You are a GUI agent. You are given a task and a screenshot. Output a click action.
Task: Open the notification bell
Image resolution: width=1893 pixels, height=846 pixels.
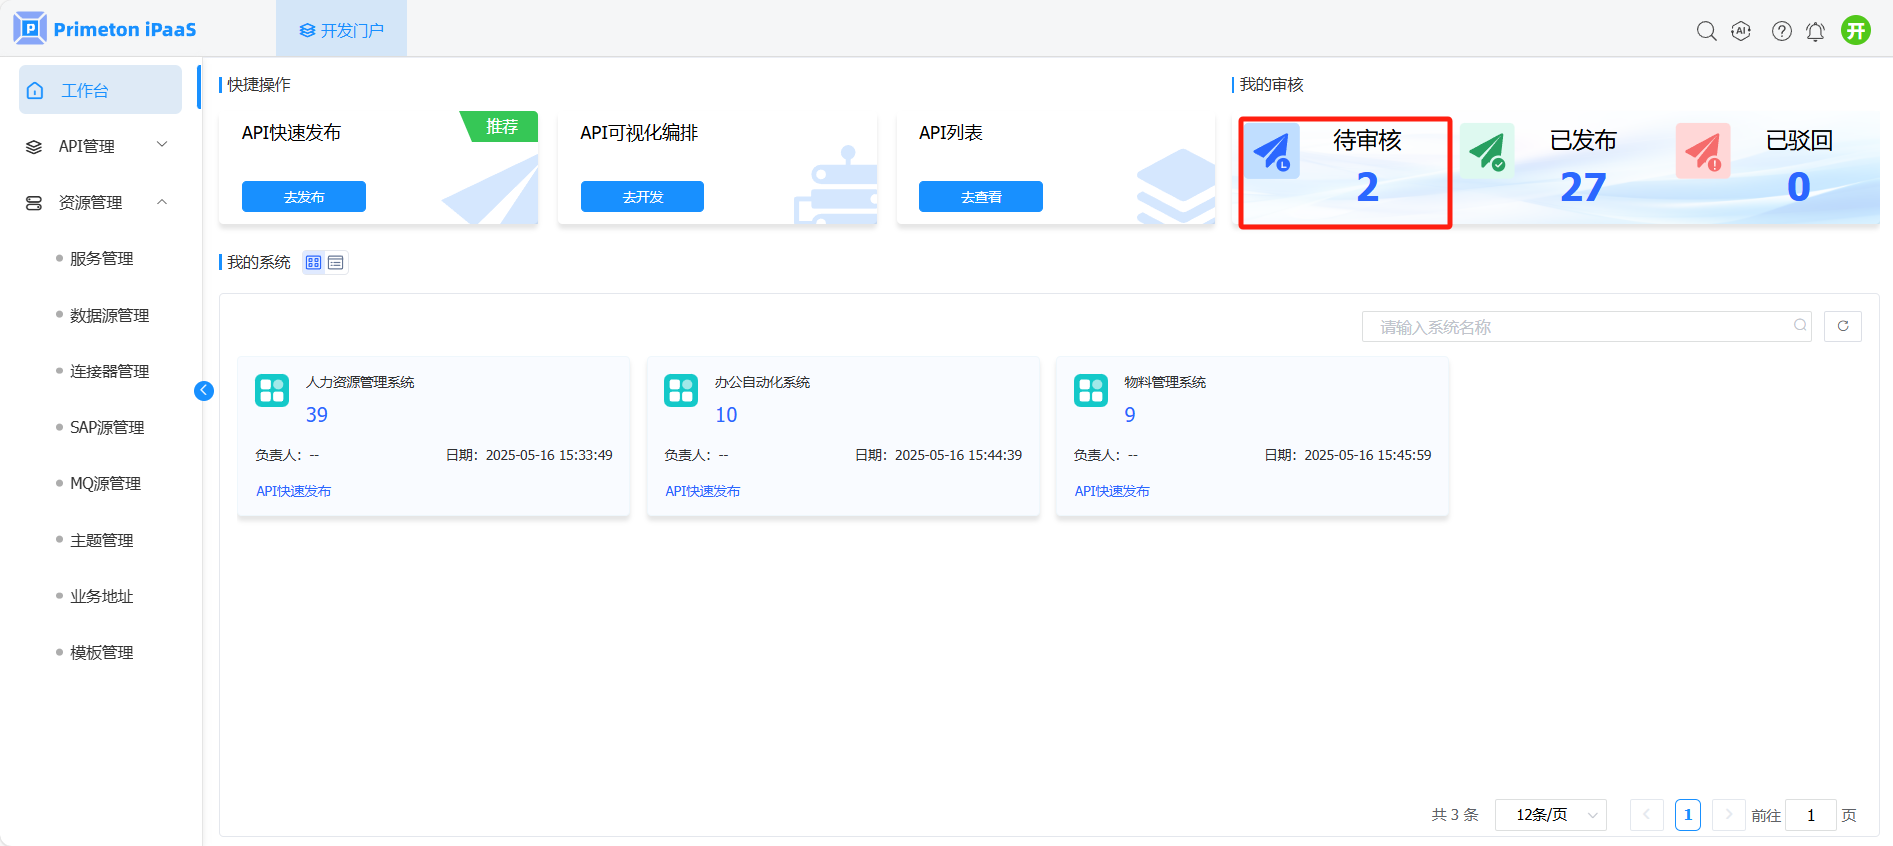[x=1815, y=31]
